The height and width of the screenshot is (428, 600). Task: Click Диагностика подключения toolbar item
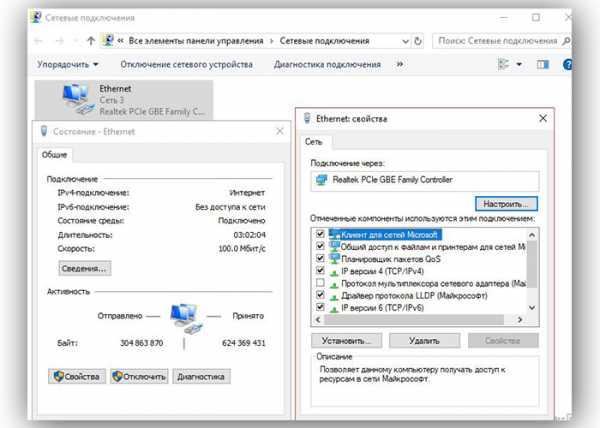coord(327,65)
